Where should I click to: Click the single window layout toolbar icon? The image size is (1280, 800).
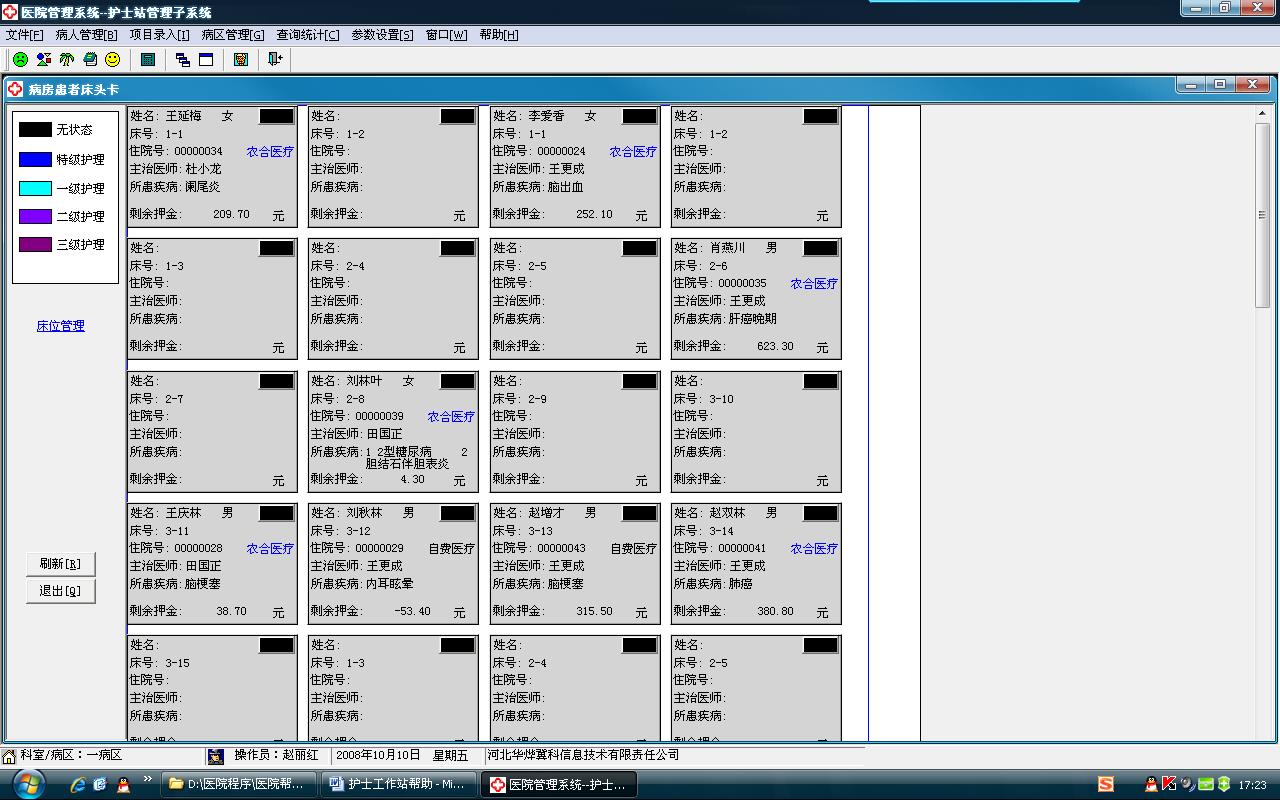coord(206,60)
